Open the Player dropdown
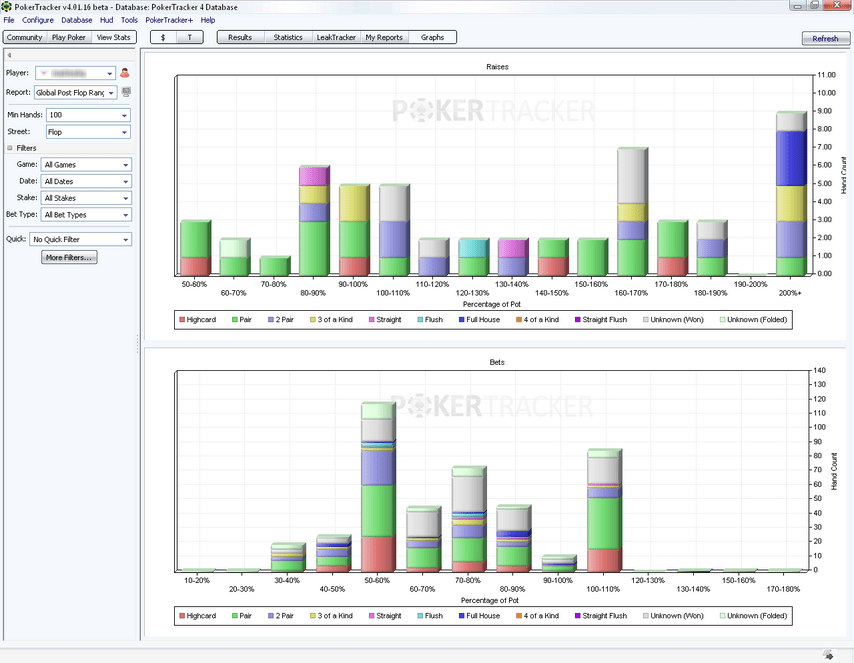 (76, 73)
